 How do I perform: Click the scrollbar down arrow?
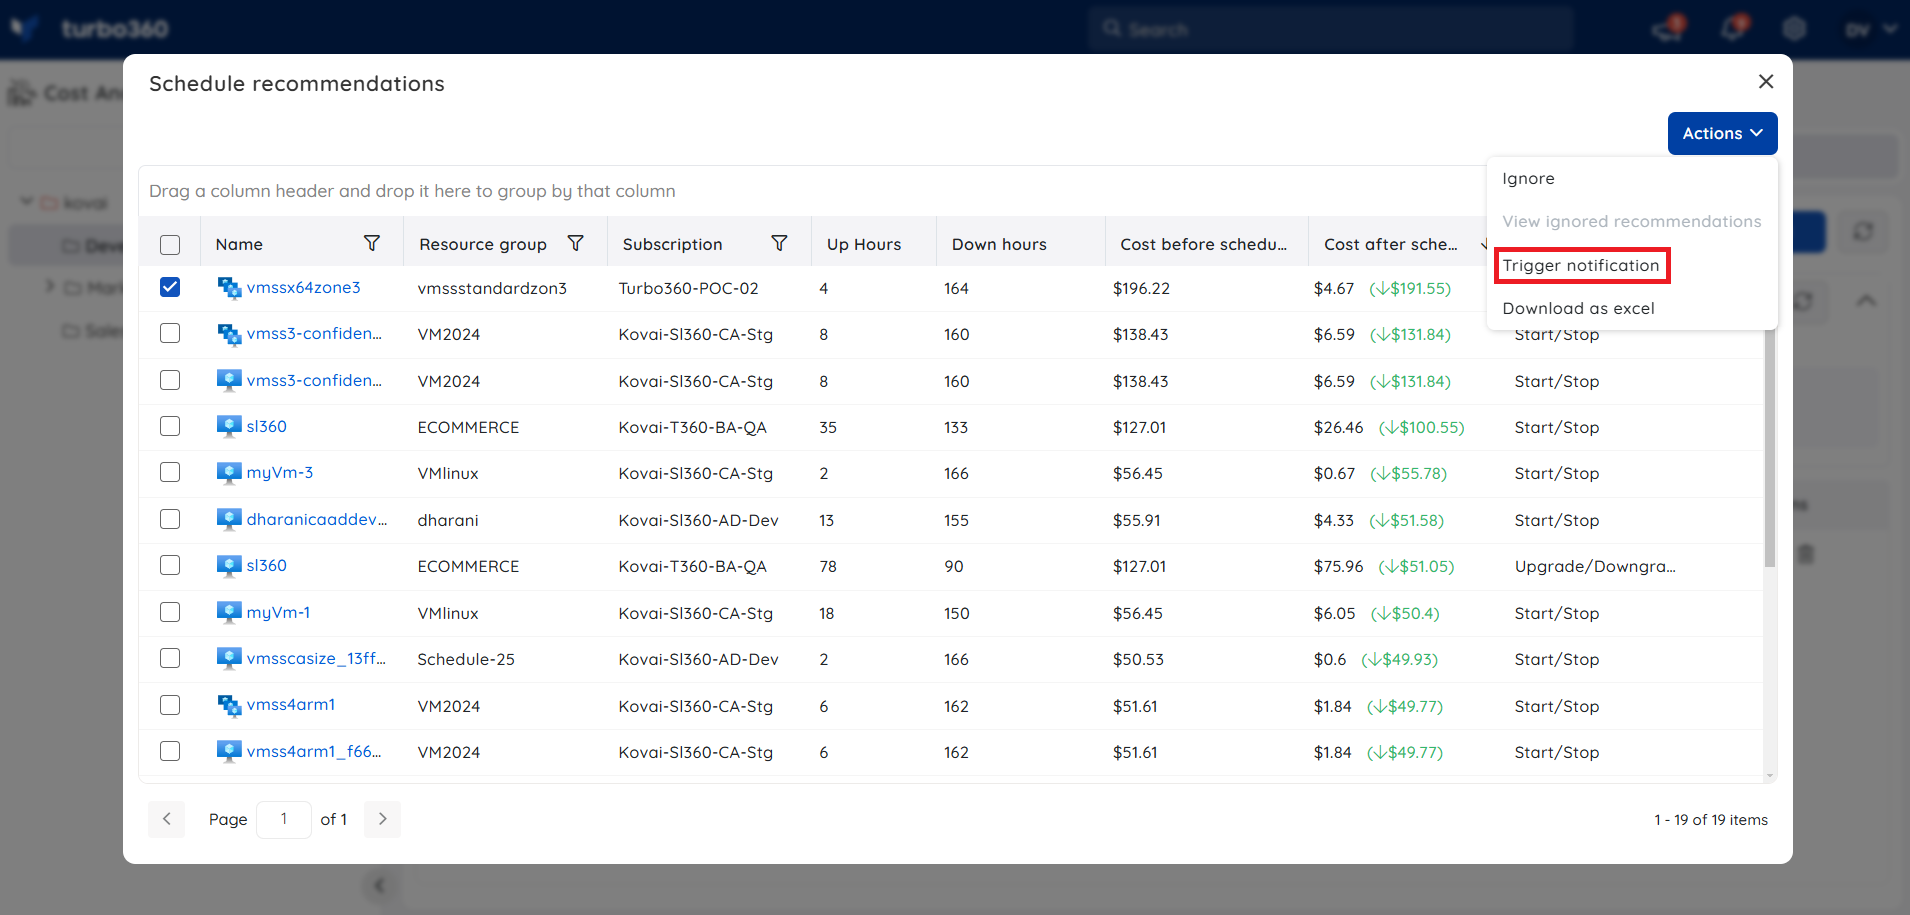1770,776
